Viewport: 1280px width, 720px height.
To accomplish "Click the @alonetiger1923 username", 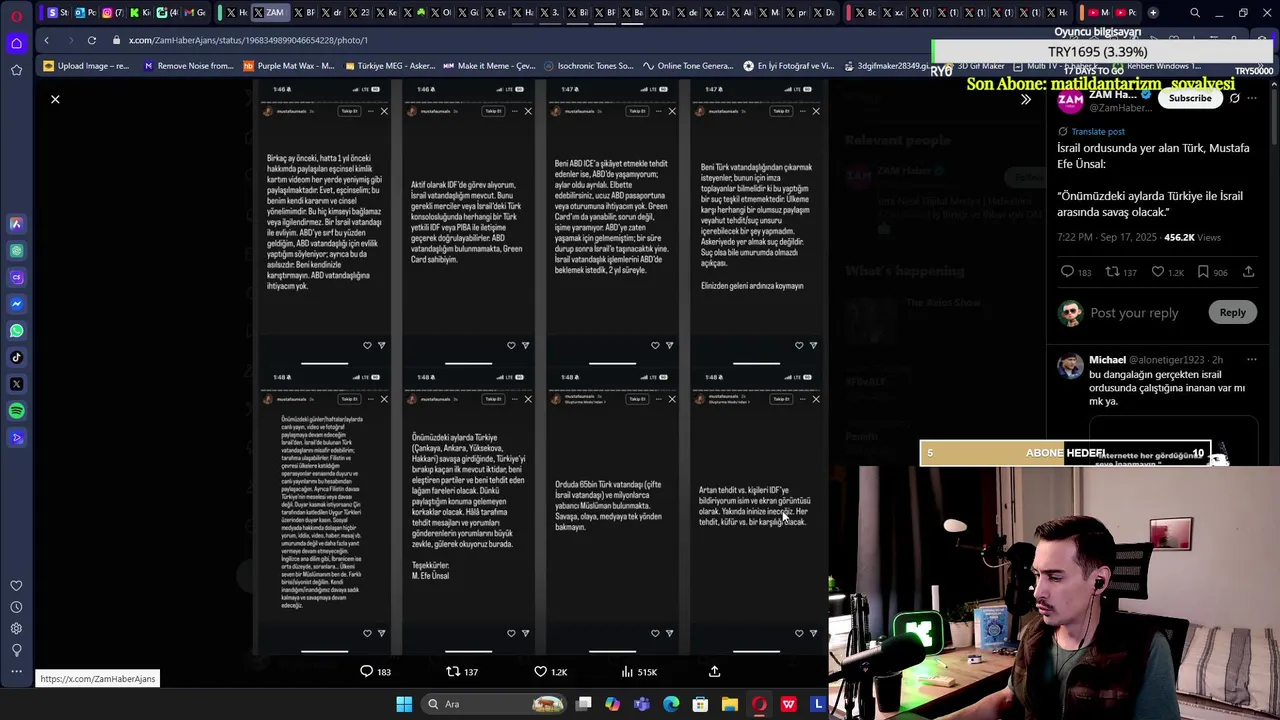I will (x=1166, y=360).
